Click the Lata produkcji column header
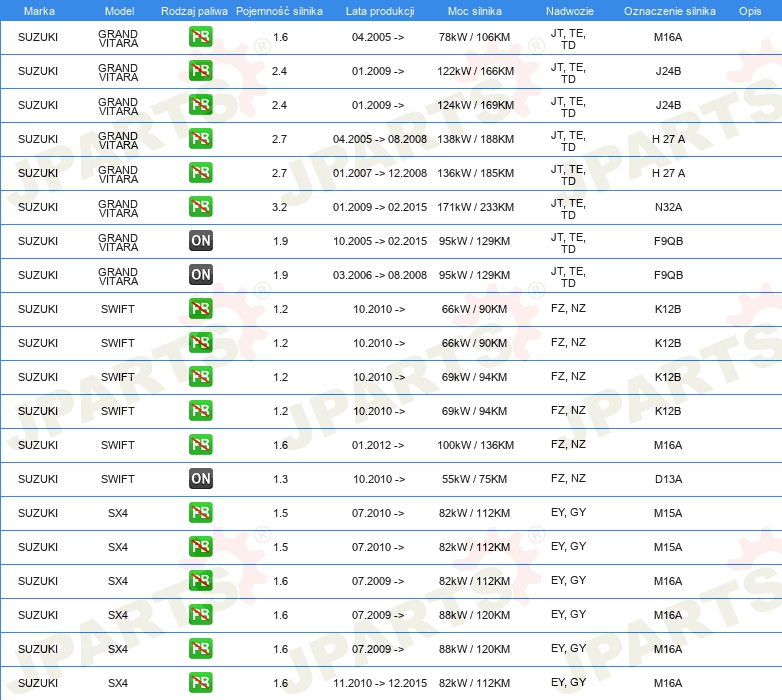The image size is (782, 700). point(380,11)
